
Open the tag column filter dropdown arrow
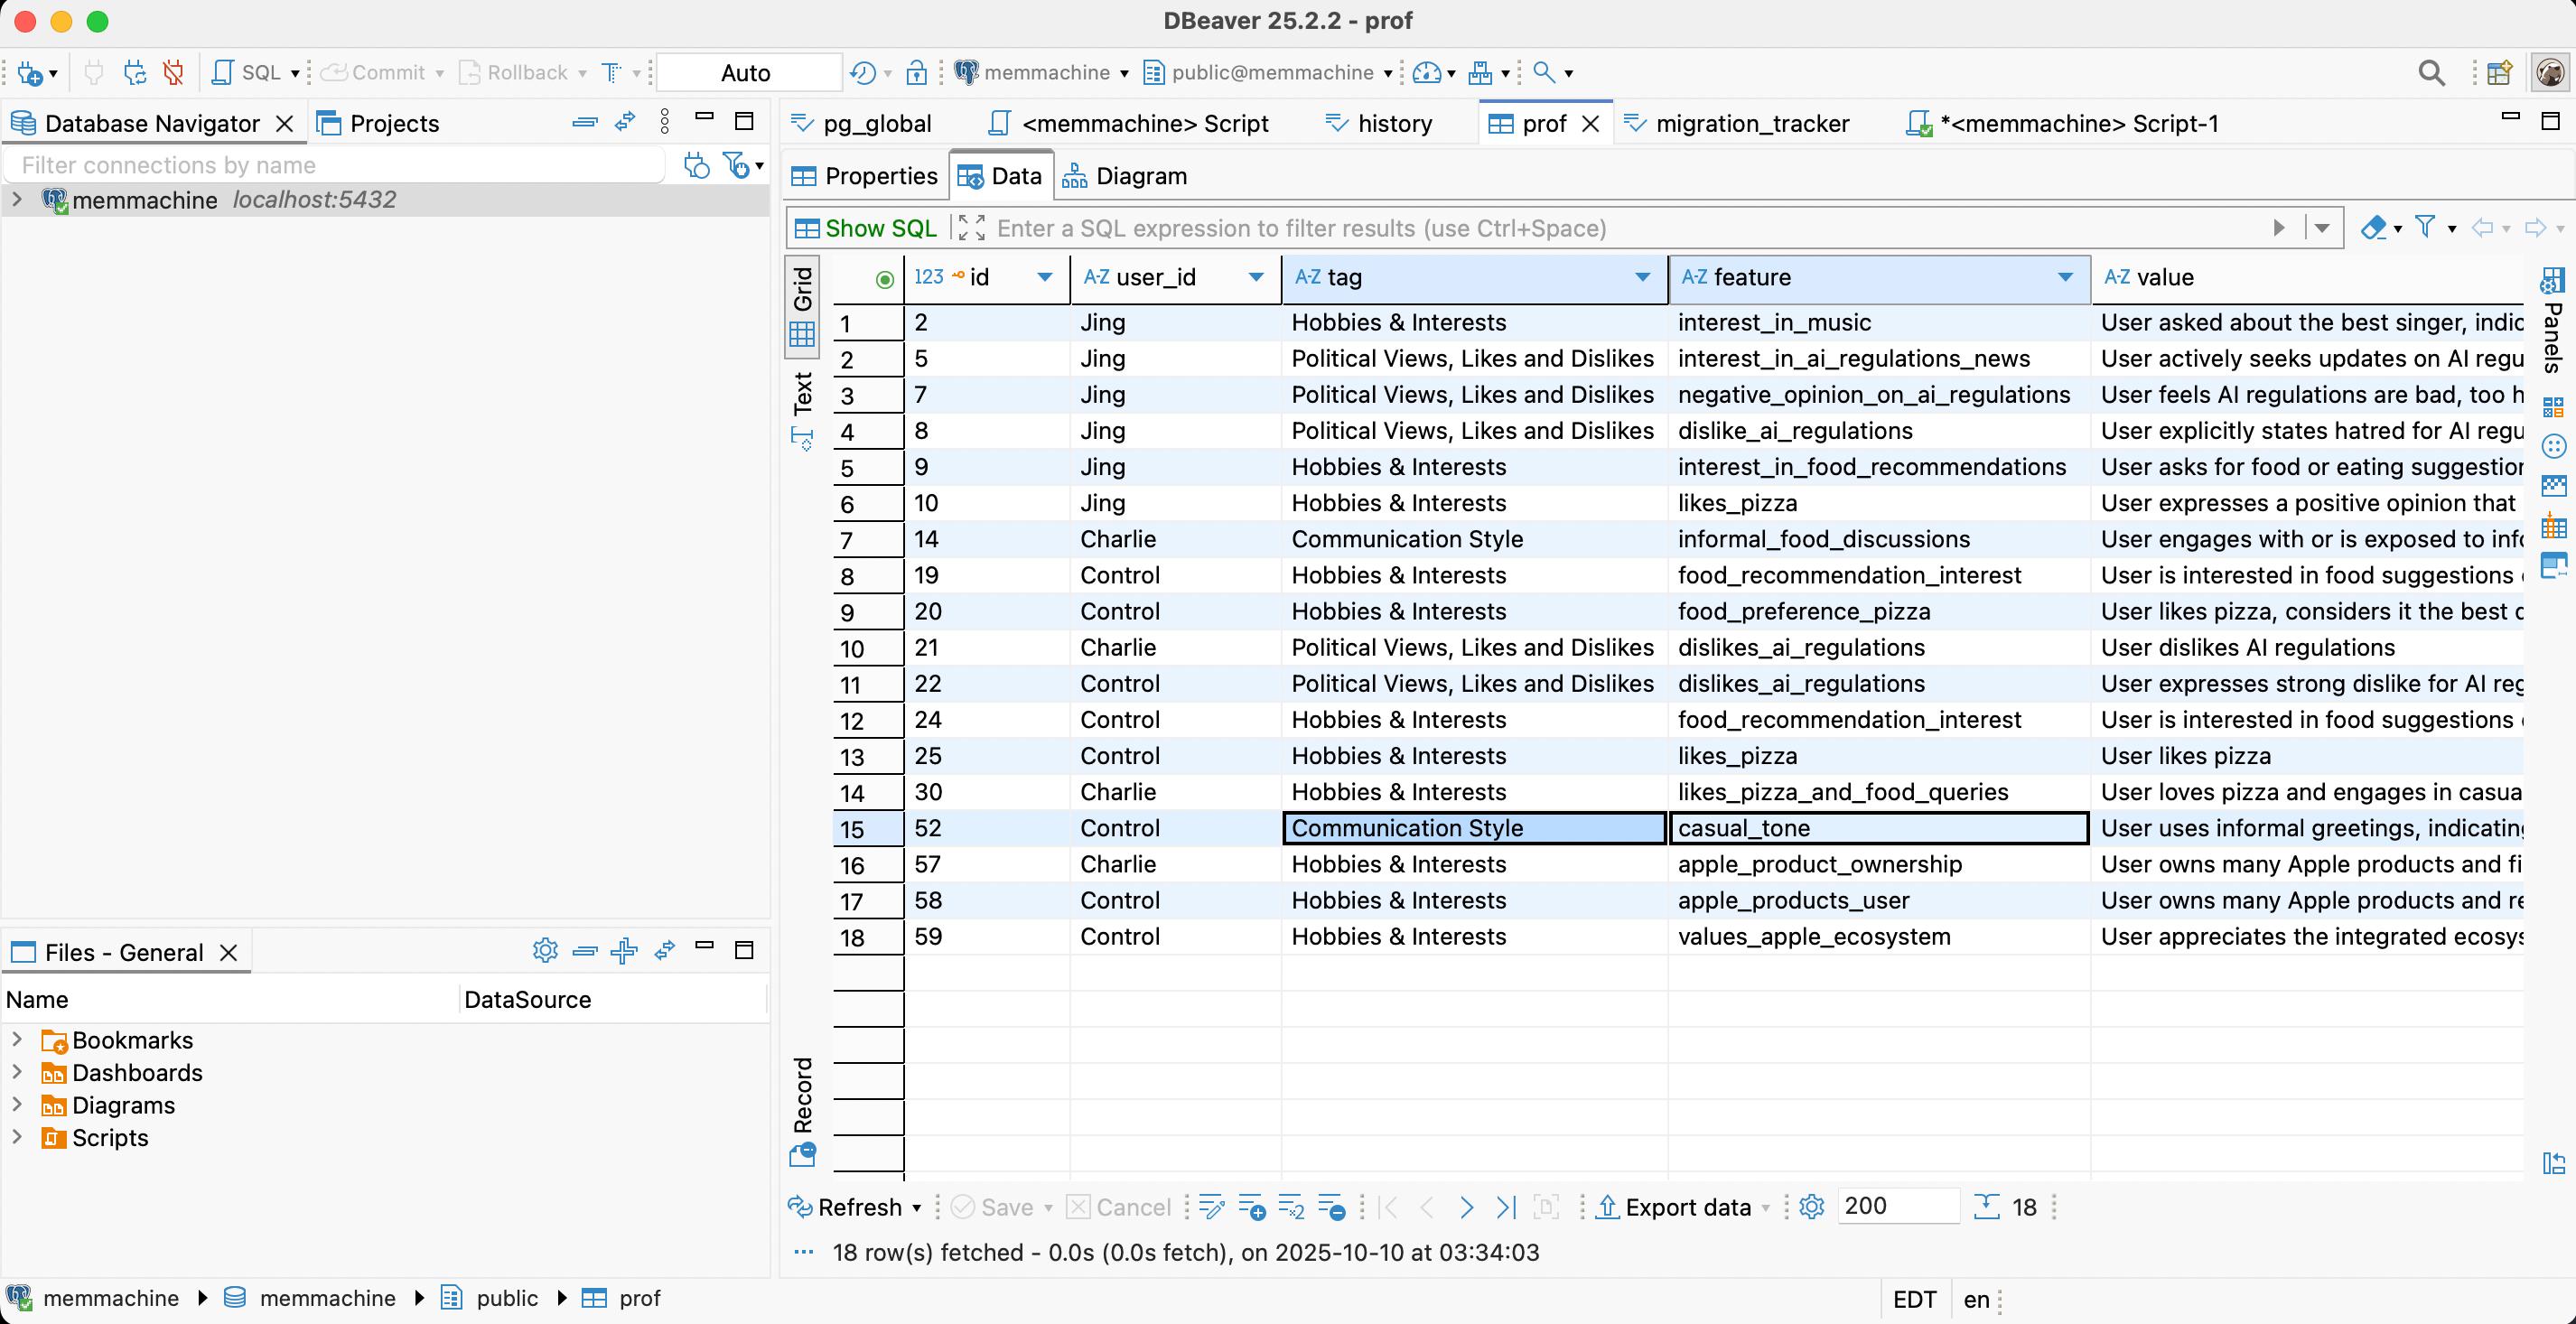(1642, 277)
